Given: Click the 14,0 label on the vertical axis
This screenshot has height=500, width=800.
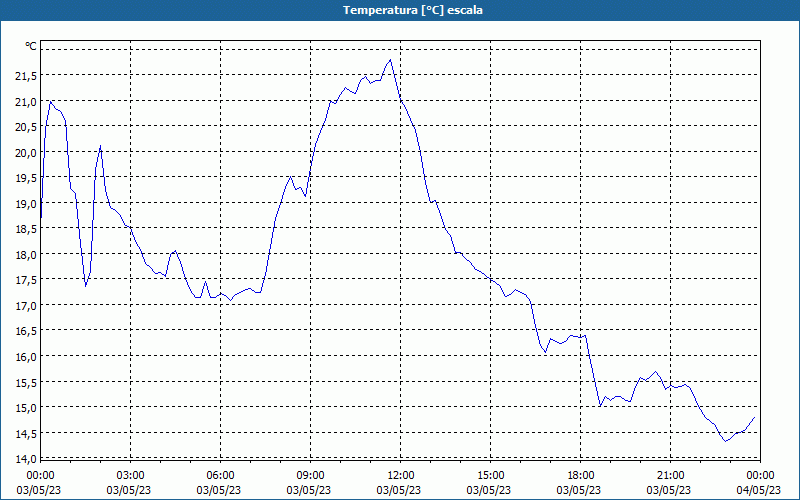Looking at the screenshot, I should coord(26,459).
